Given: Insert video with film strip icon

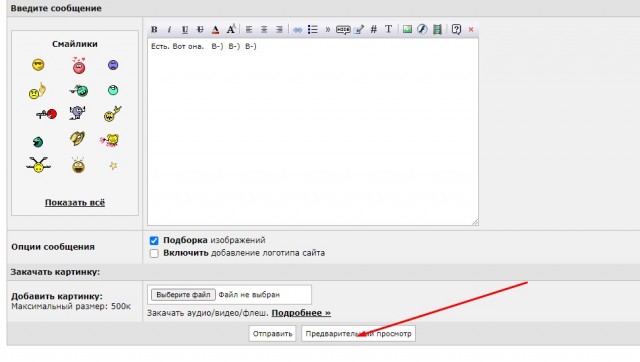Looking at the screenshot, I should tap(437, 29).
